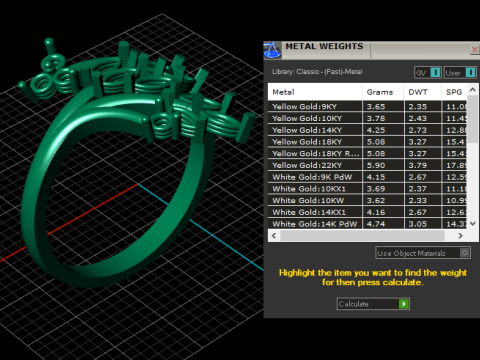
Task: Select the White Gold:9K PdW row
Action: click(x=367, y=177)
